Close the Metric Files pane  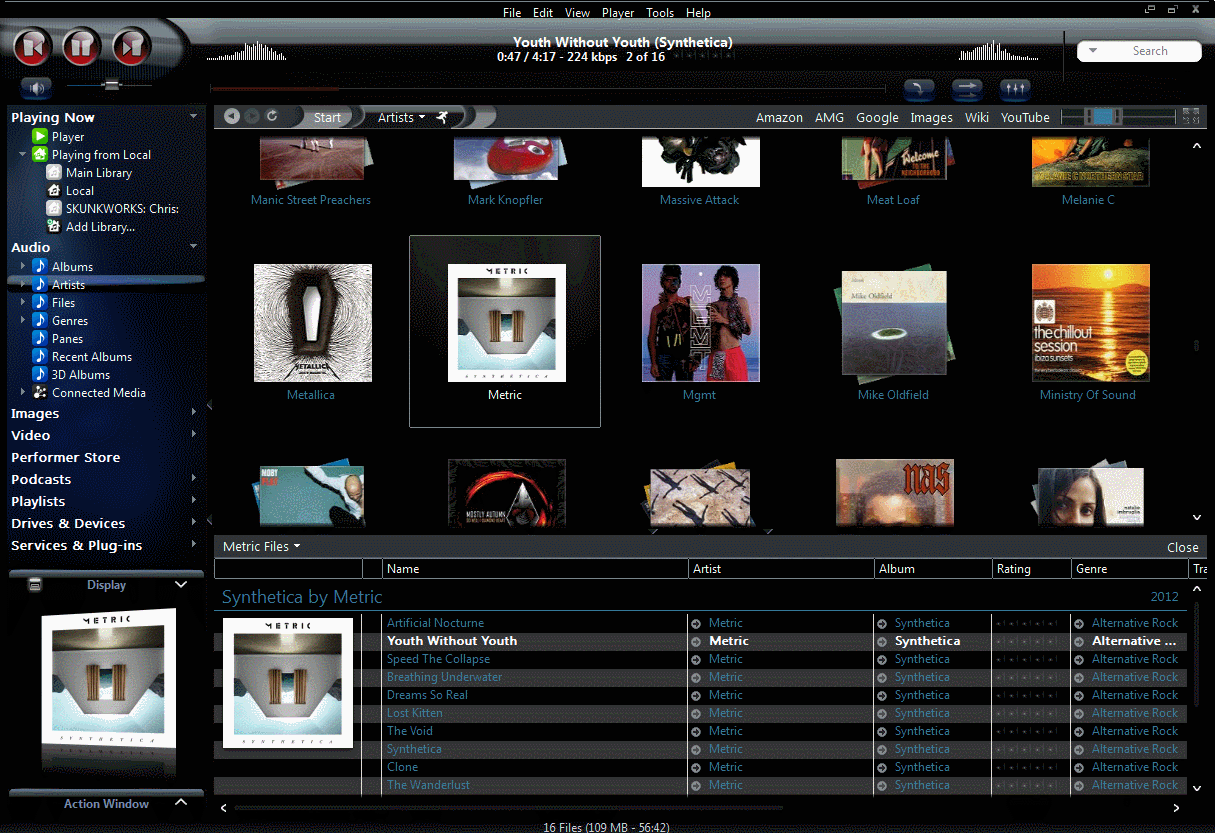pyautogui.click(x=1183, y=547)
